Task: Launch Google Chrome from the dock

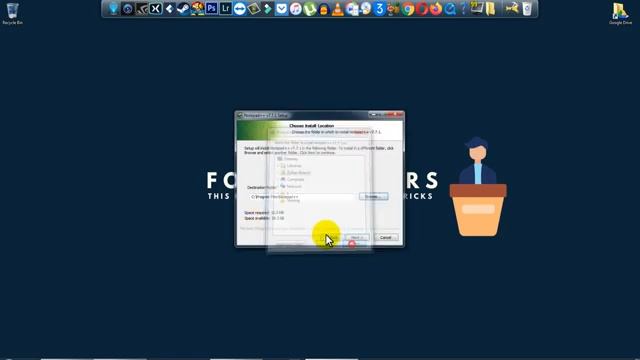Action: pos(407,9)
